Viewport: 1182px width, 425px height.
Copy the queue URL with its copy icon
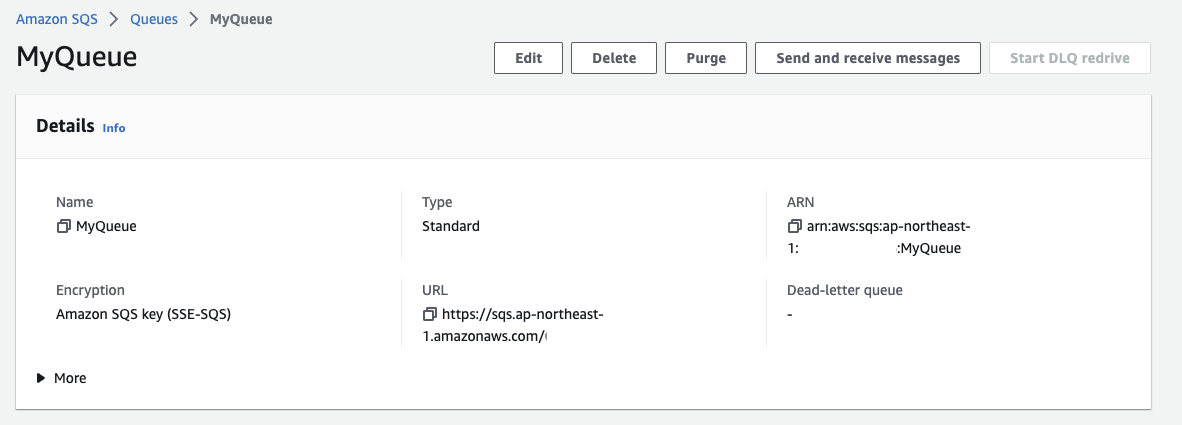coord(430,314)
